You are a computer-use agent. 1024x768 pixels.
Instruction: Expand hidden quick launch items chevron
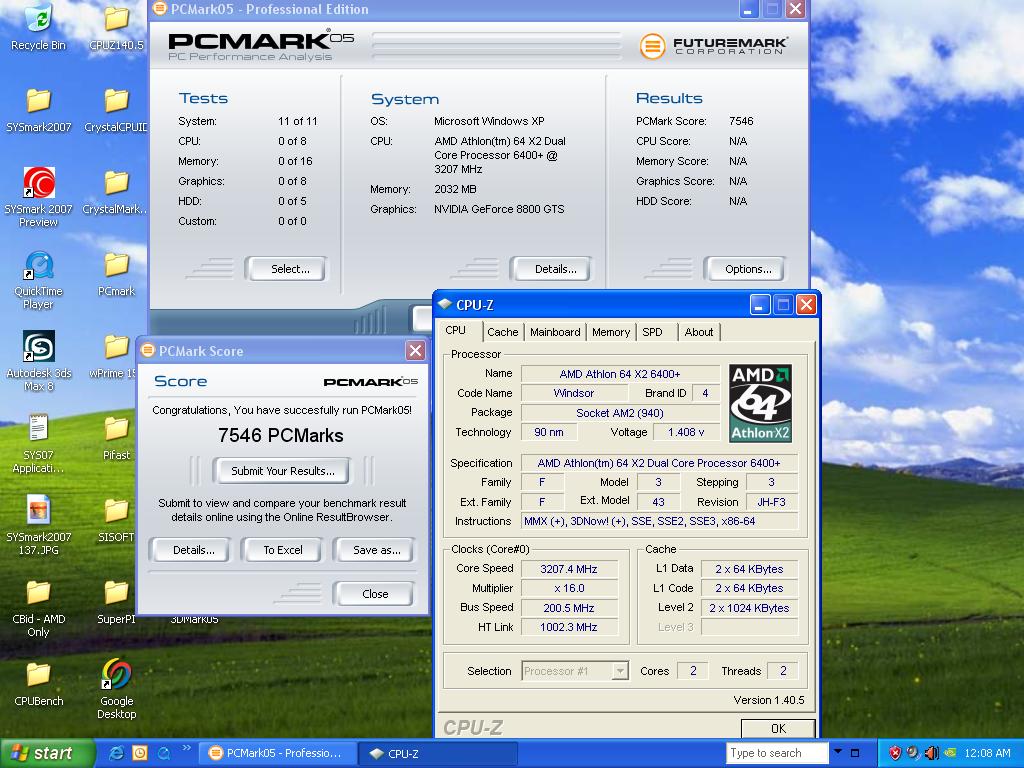[x=187, y=748]
